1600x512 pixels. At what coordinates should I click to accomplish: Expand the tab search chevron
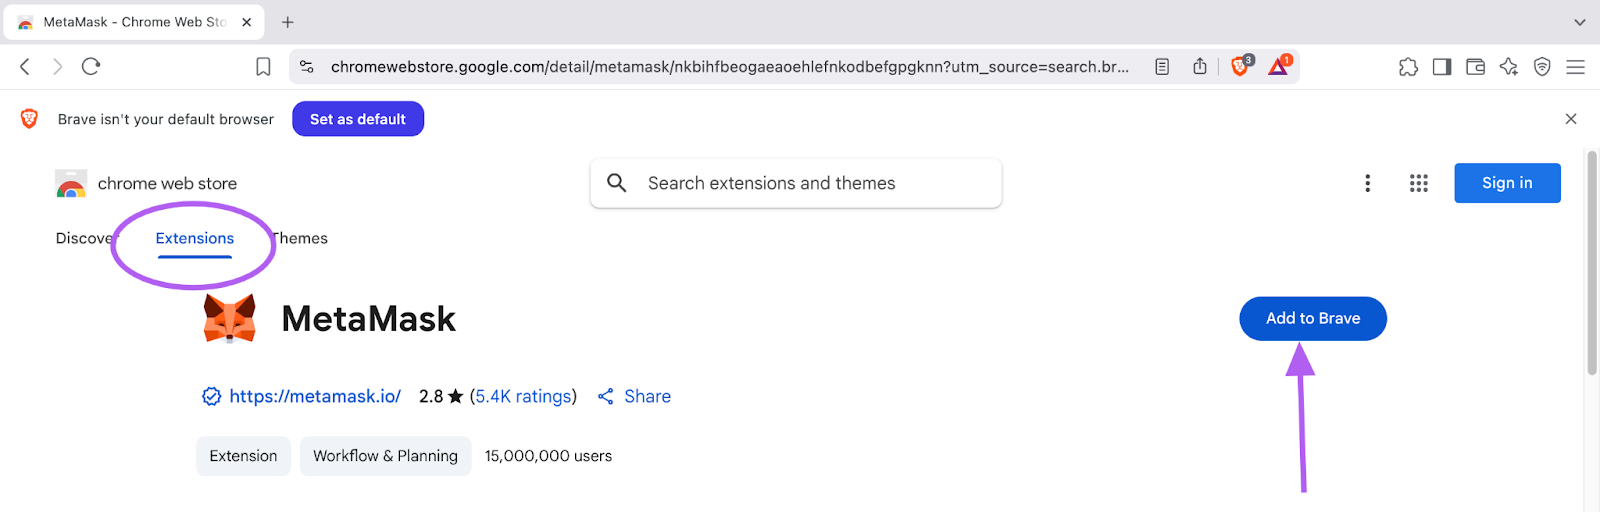point(1580,22)
